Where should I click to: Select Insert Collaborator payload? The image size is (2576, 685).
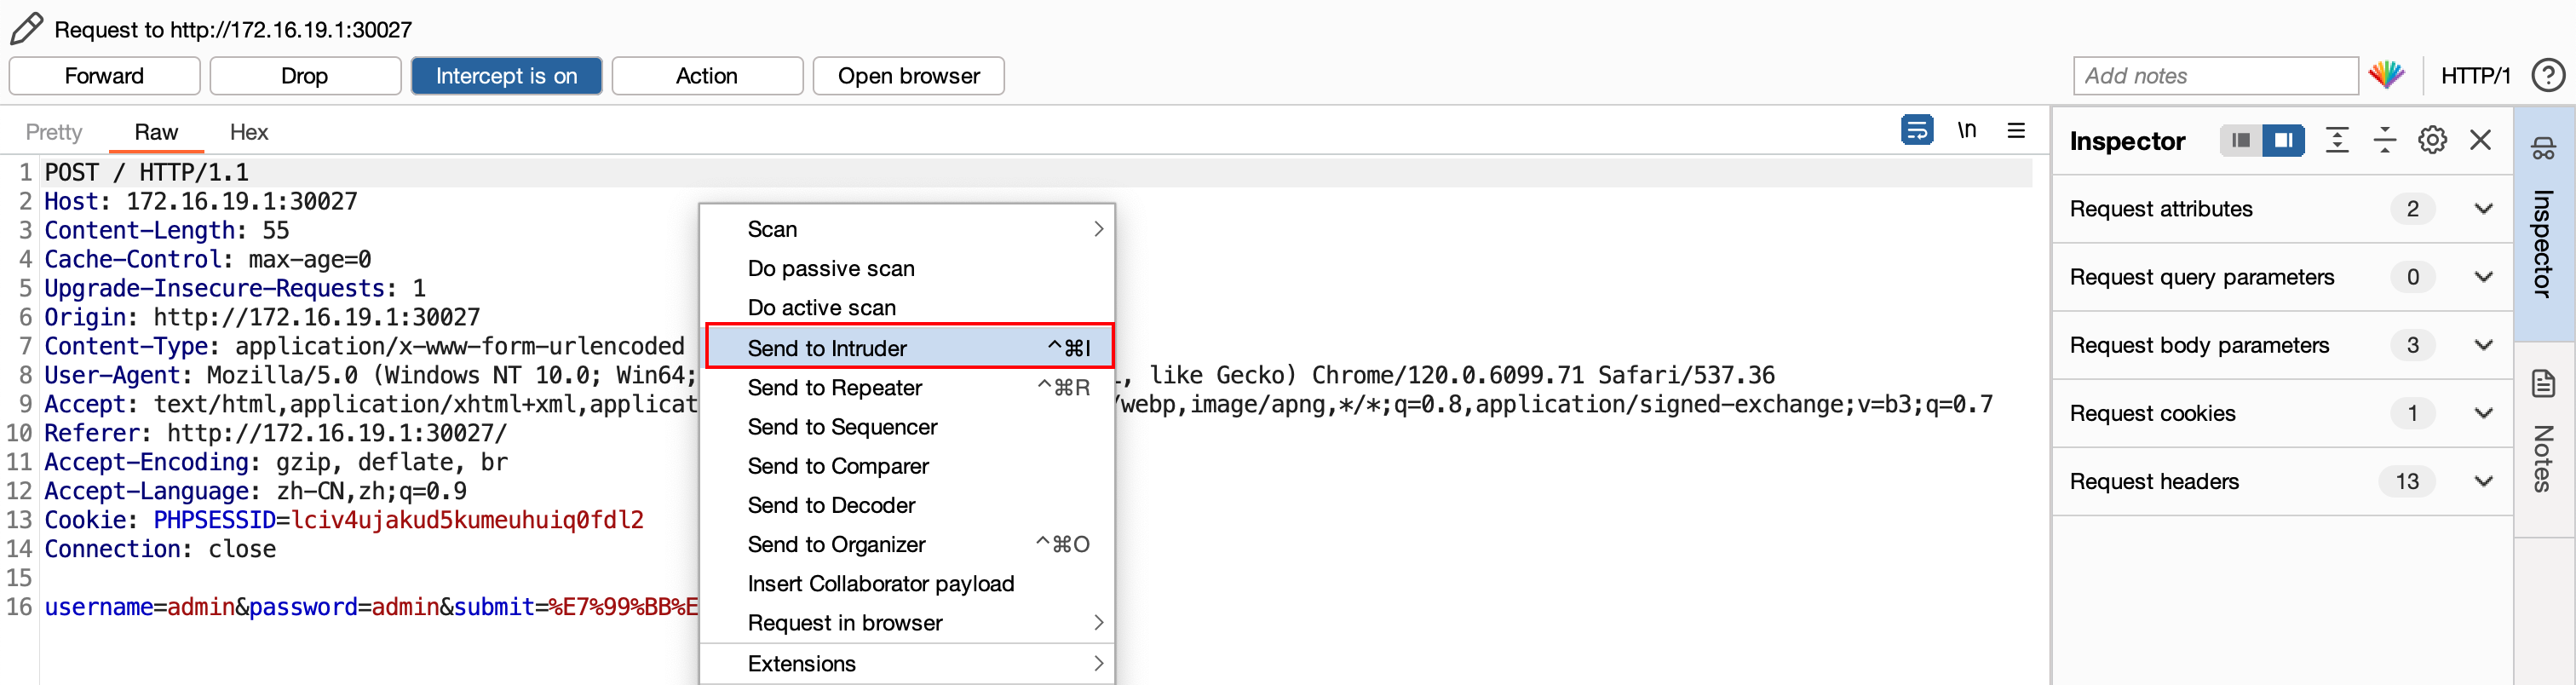coord(909,584)
